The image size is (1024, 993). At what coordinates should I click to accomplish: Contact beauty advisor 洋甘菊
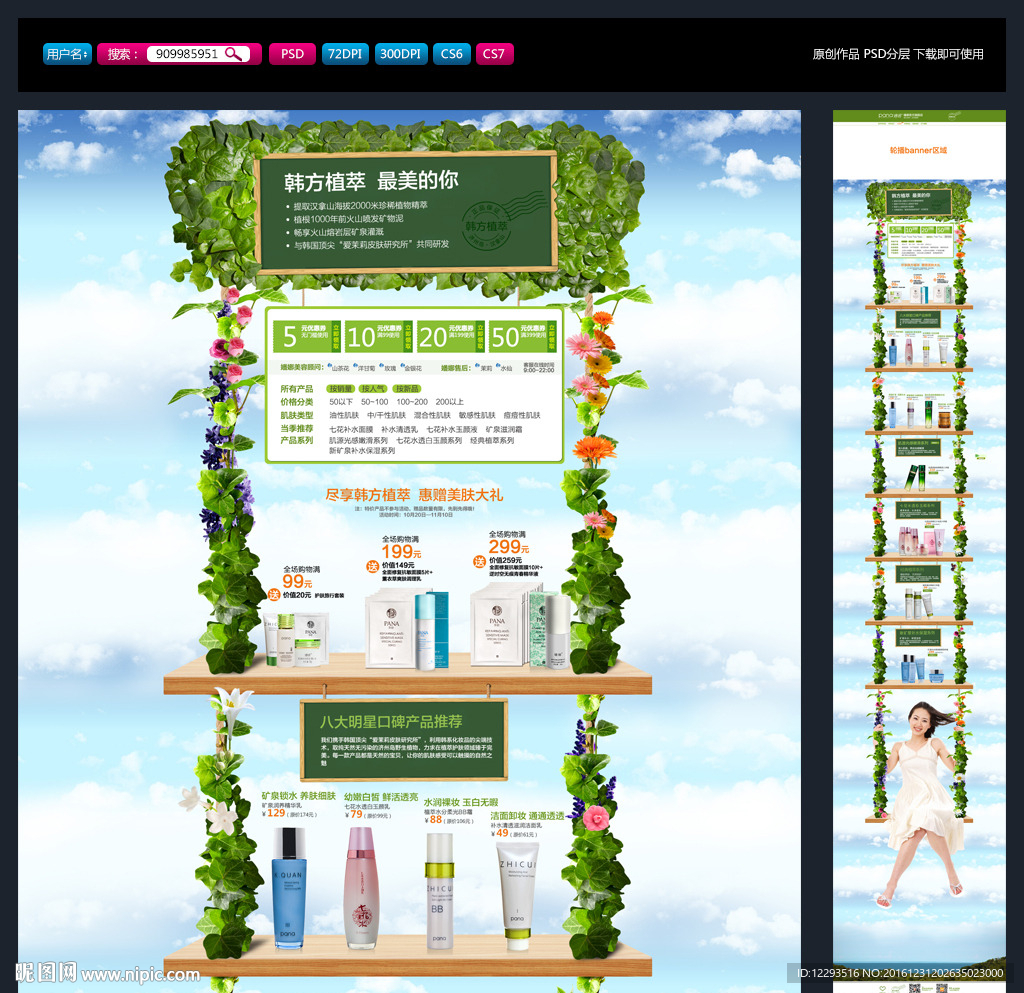pyautogui.click(x=364, y=368)
